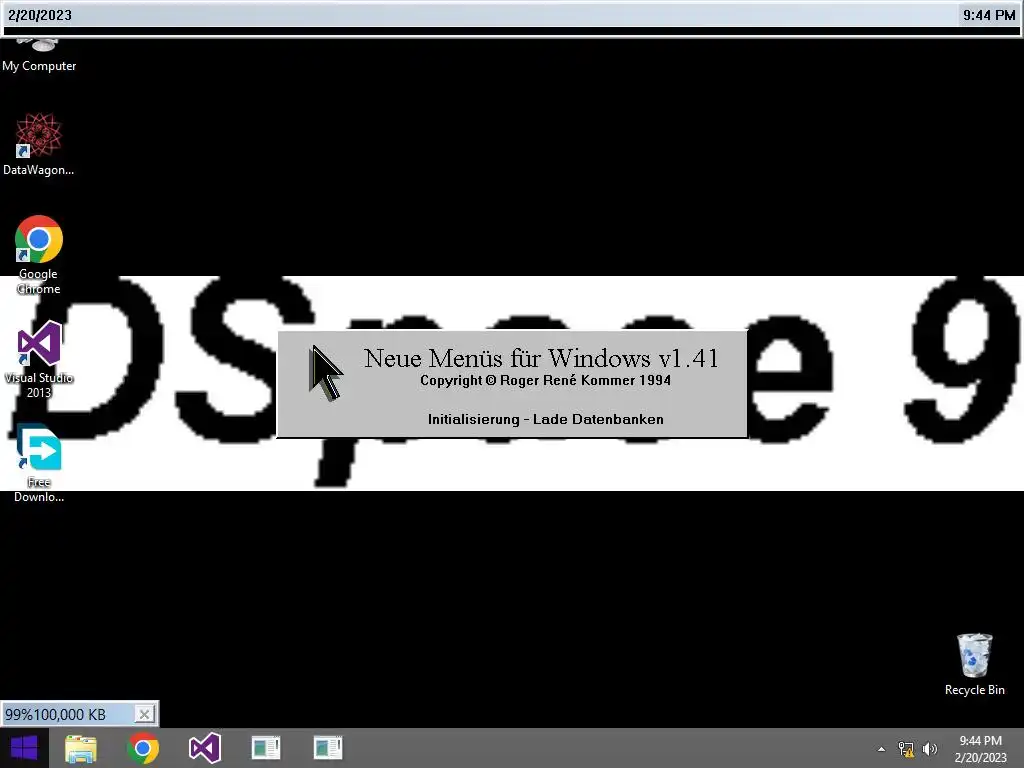Open the Free Download Manager desktop shortcut
Image resolution: width=1024 pixels, height=768 pixels.
[x=39, y=463]
